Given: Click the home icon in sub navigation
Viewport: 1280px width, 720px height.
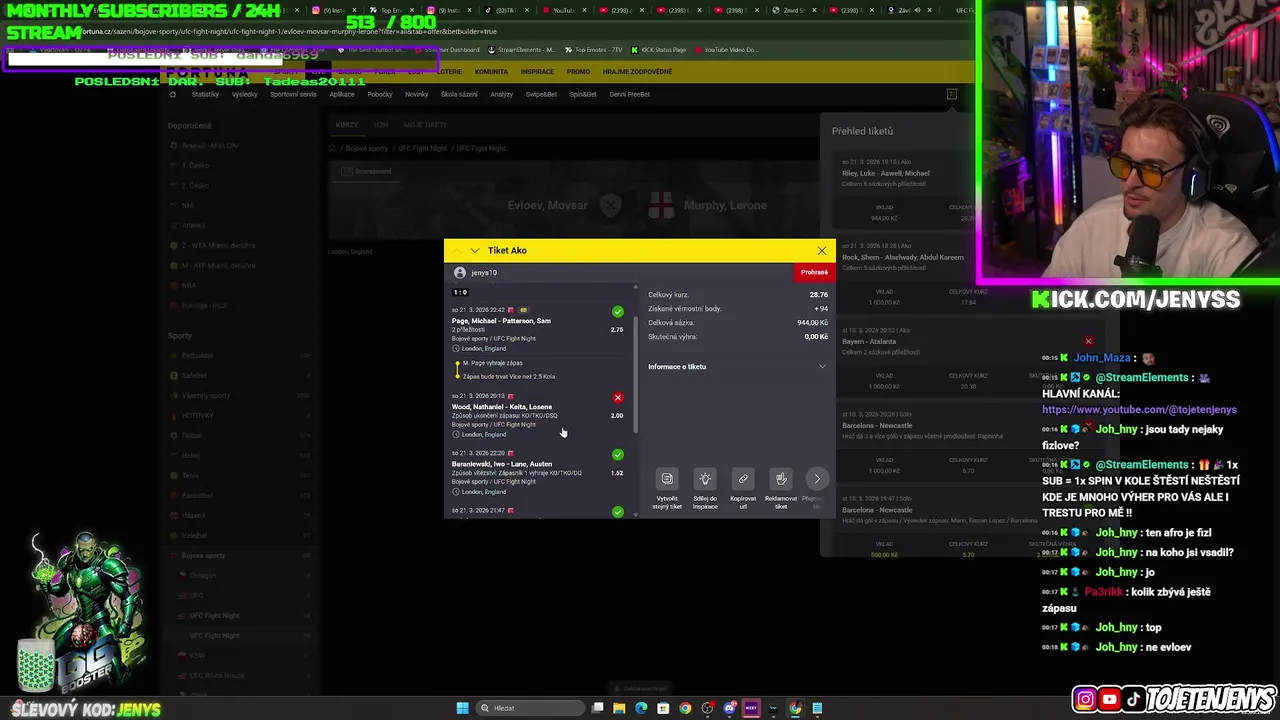Looking at the screenshot, I should [x=172, y=94].
